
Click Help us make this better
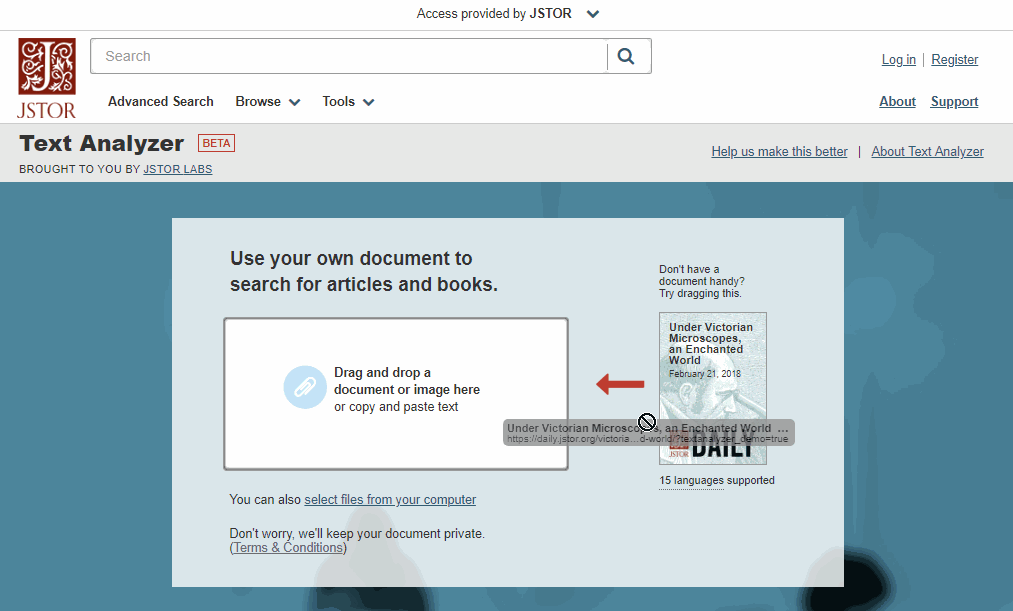779,151
